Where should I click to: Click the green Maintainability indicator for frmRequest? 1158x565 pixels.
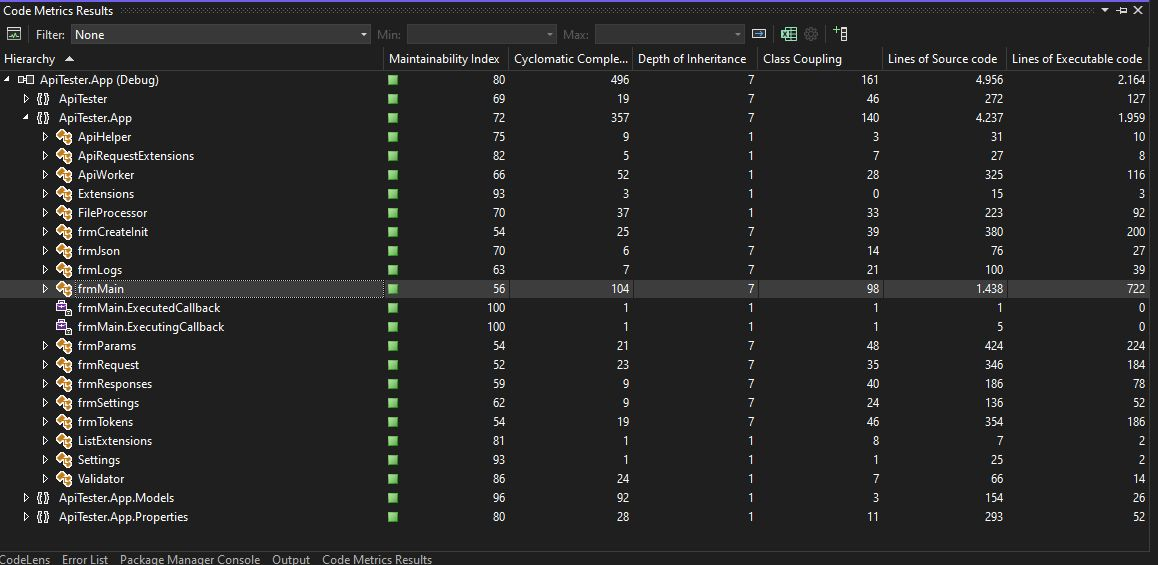point(393,365)
